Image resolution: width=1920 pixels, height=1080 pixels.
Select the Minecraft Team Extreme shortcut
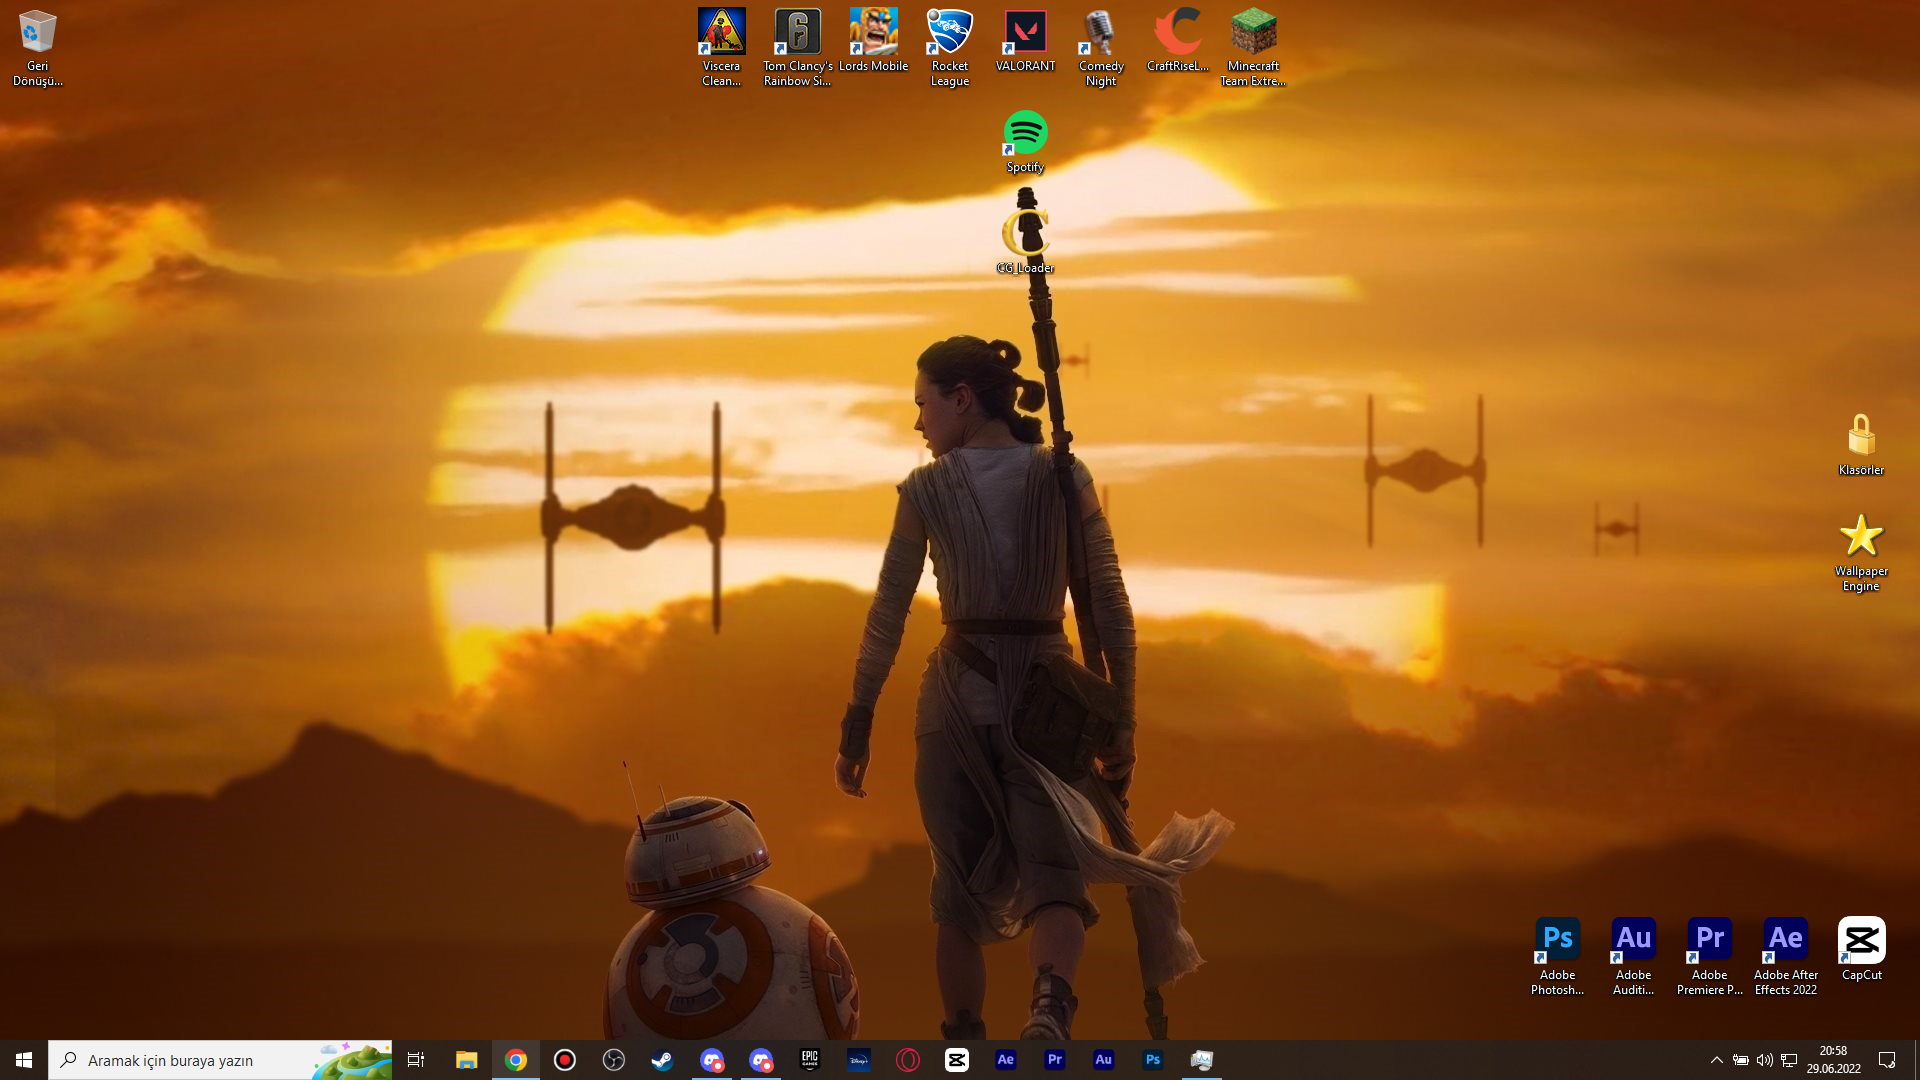tap(1253, 47)
